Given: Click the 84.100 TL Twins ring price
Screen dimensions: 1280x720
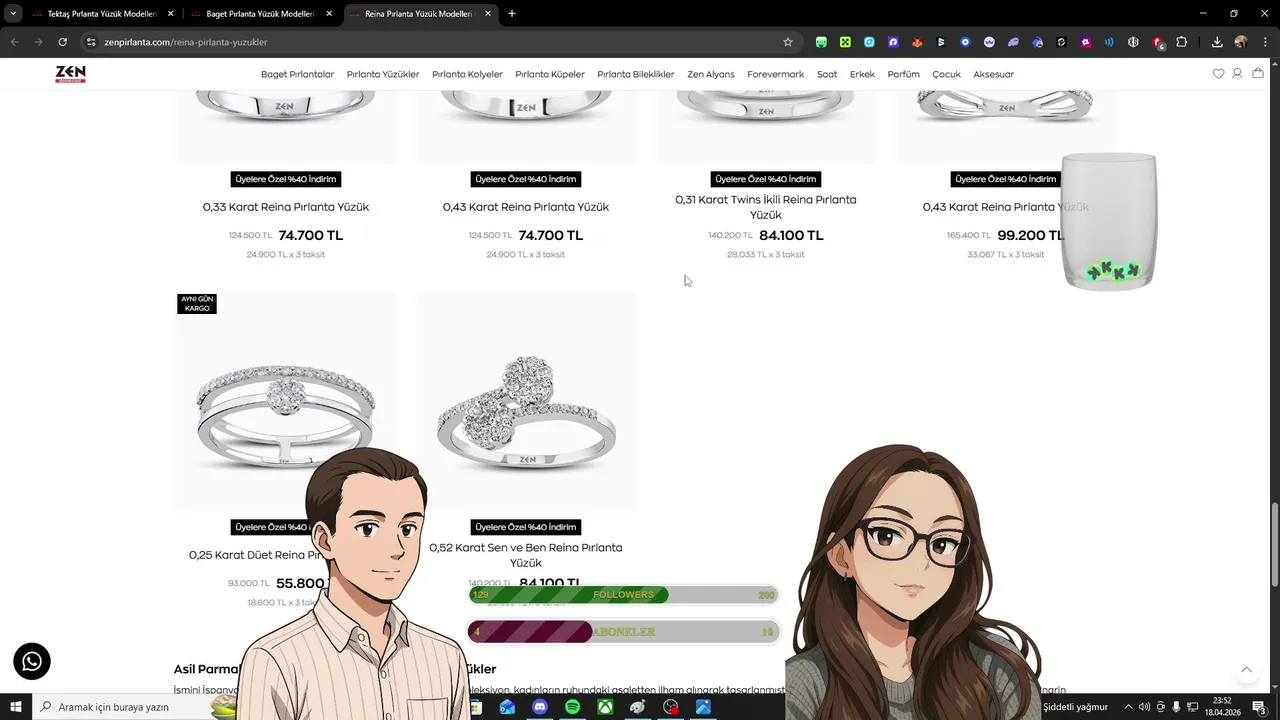Looking at the screenshot, I should point(791,235).
